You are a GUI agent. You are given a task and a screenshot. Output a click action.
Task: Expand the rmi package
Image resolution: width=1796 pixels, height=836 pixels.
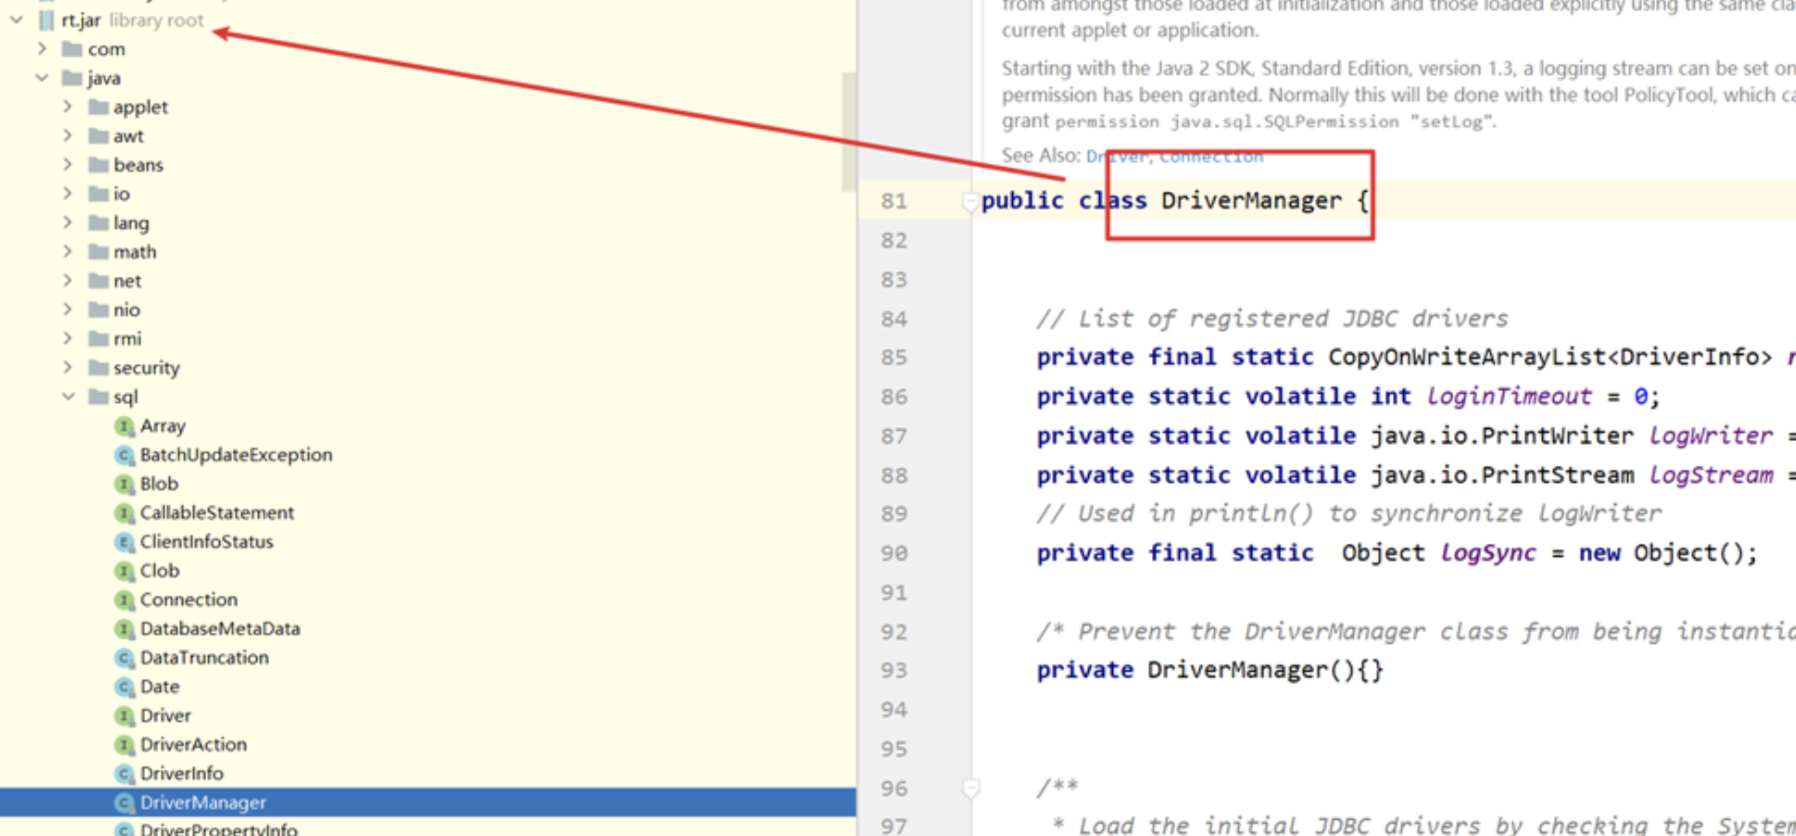click(68, 338)
